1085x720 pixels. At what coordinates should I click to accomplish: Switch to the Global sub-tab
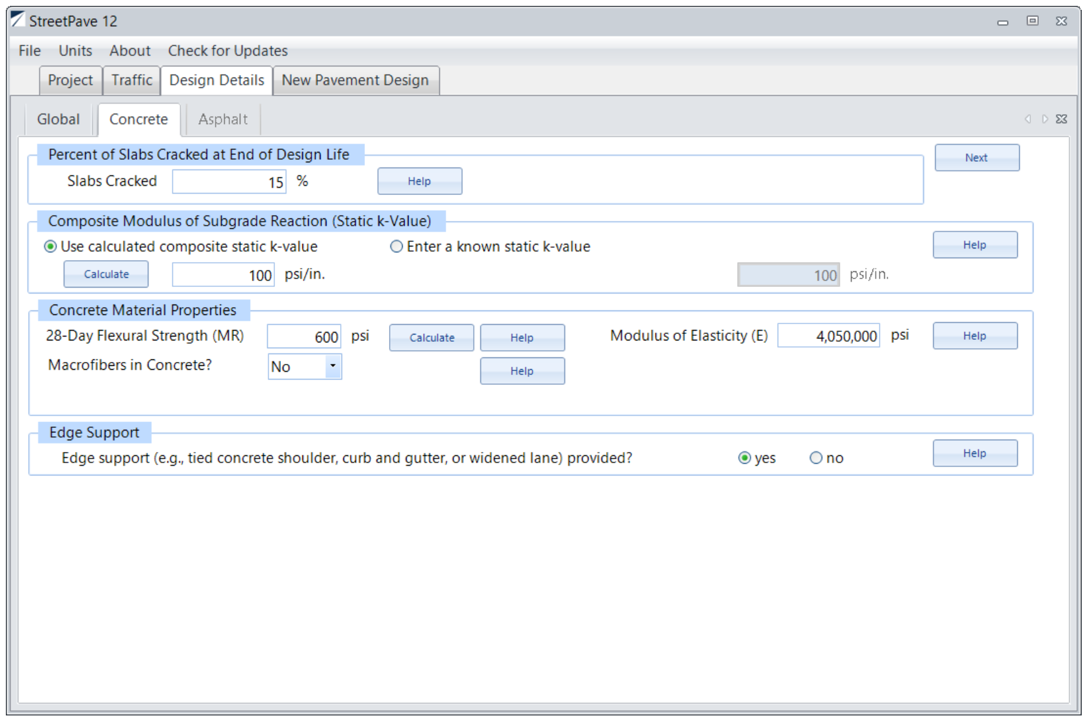point(58,119)
